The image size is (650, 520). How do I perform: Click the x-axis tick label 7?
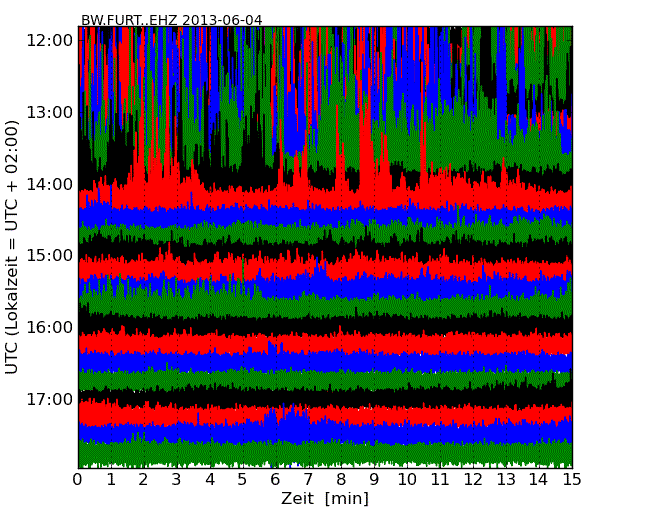tap(308, 480)
